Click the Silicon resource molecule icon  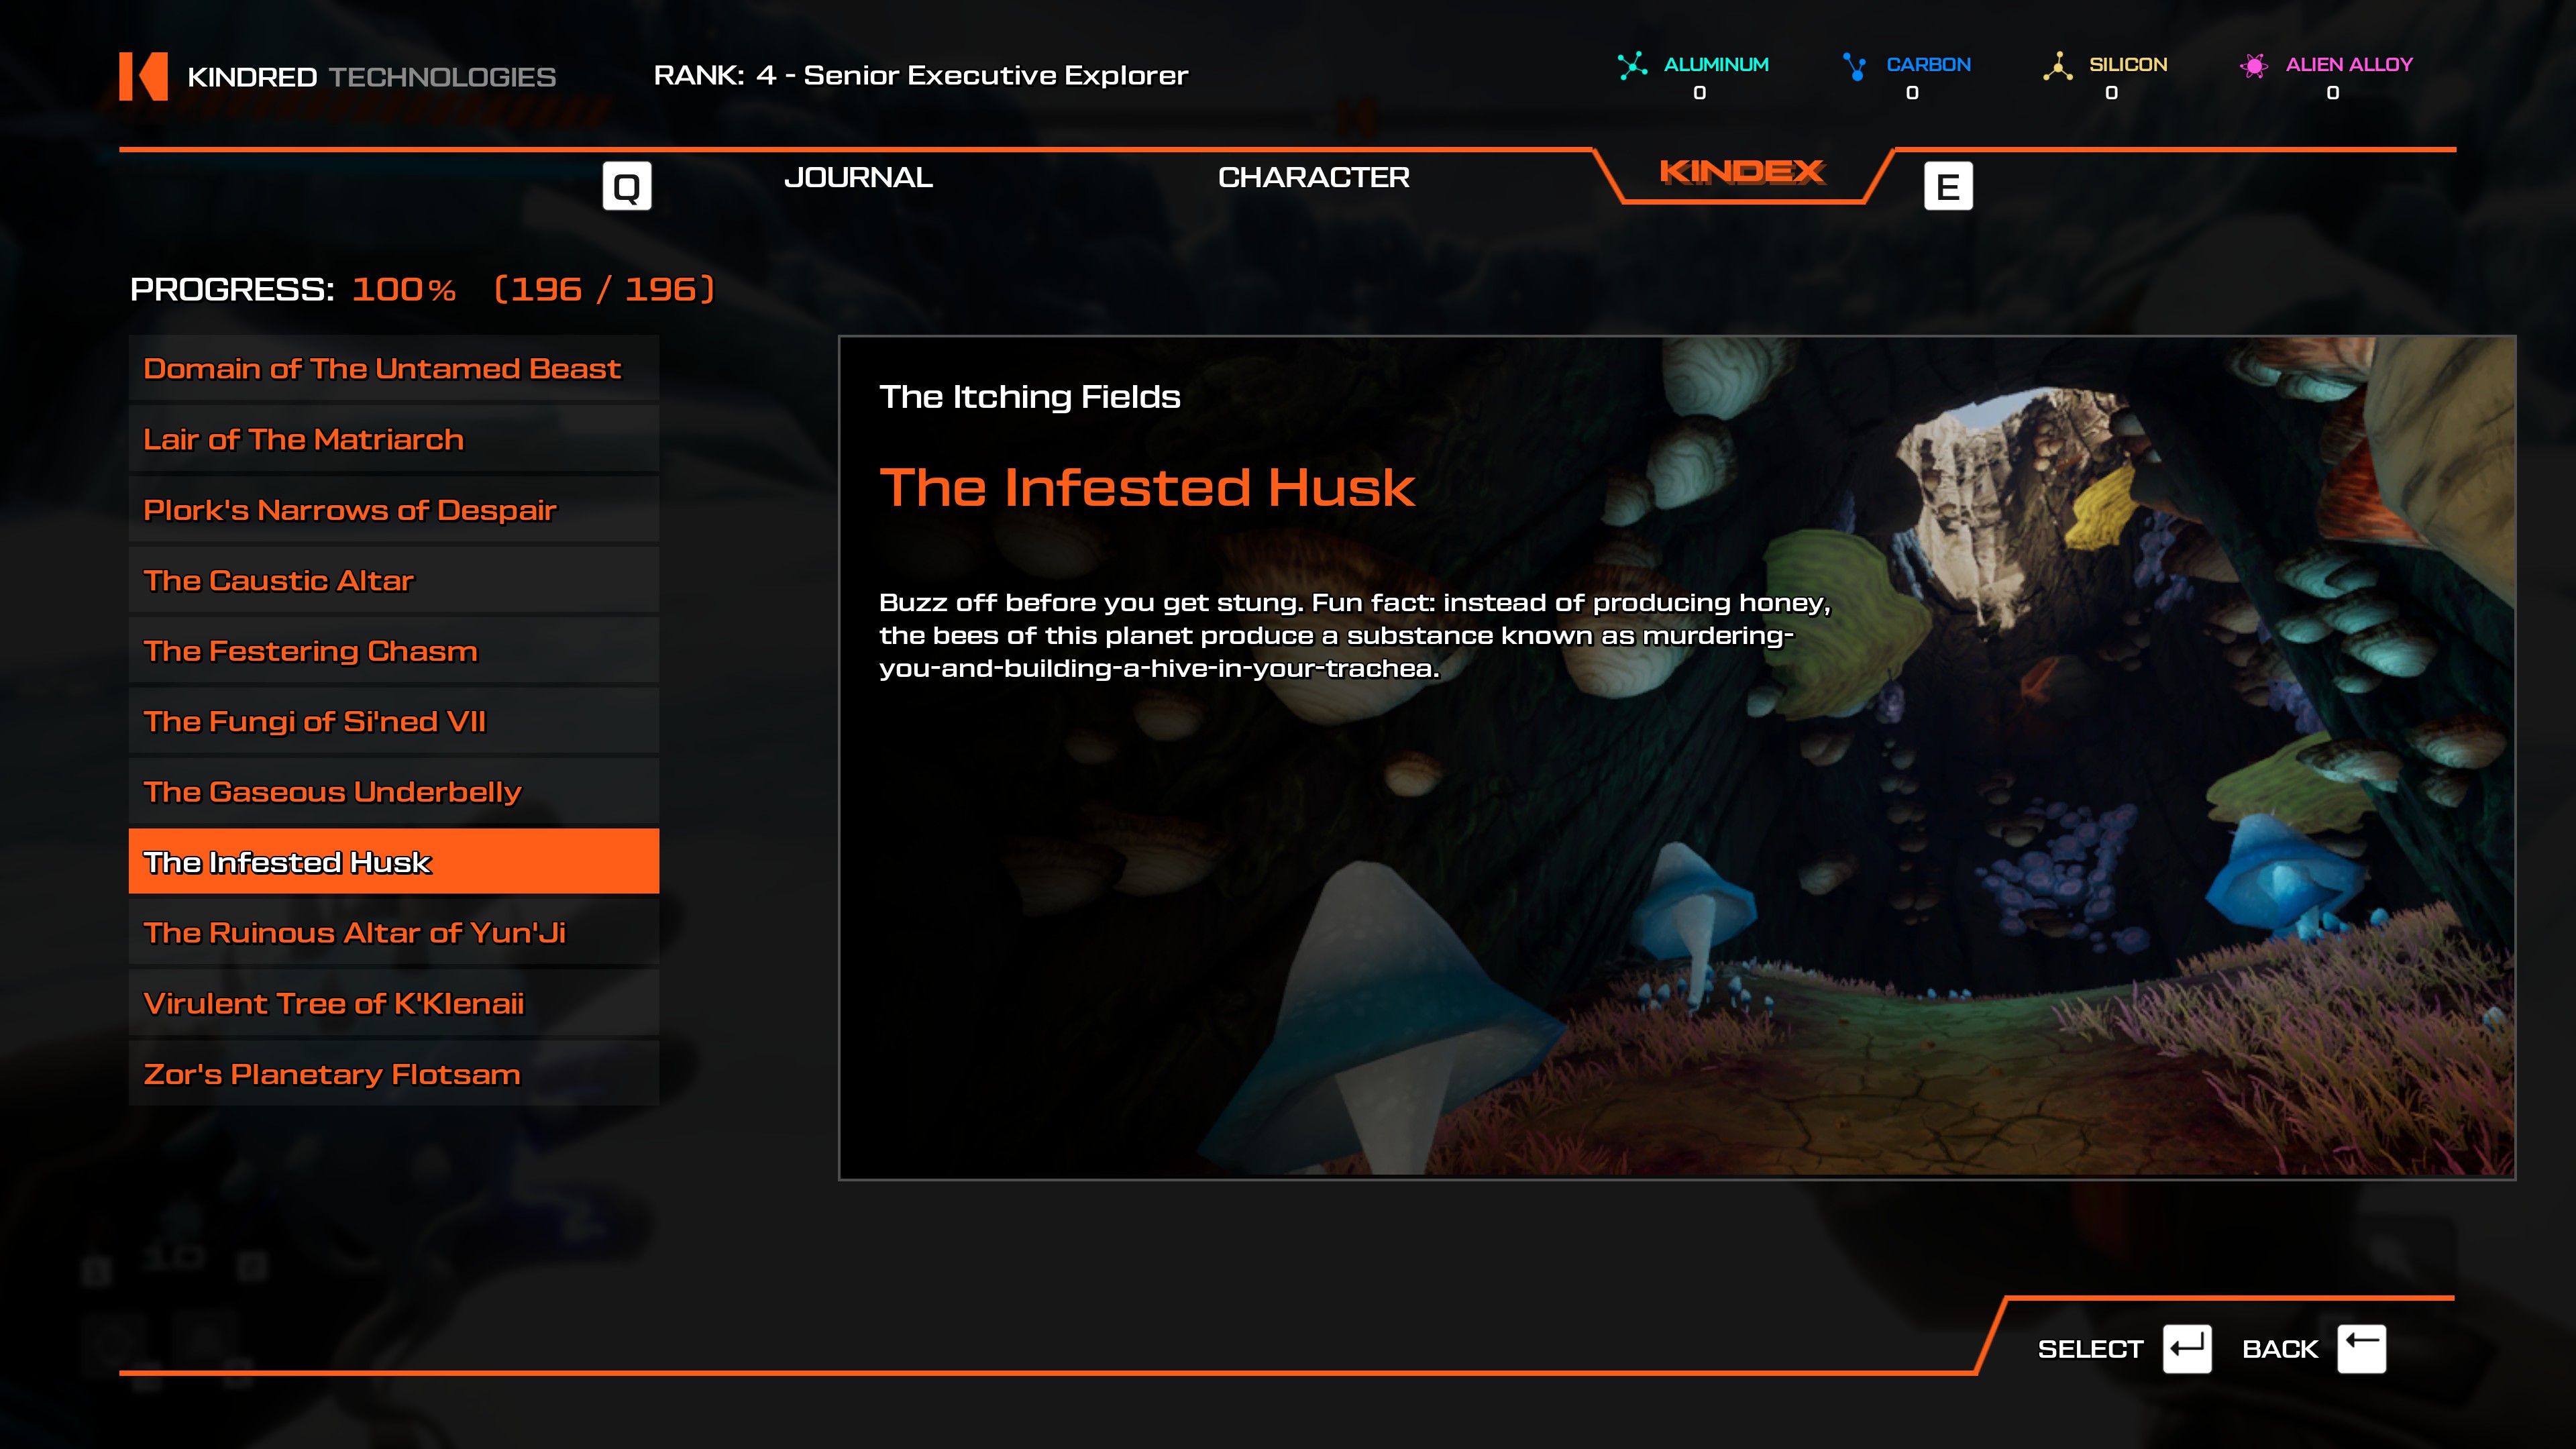point(2057,66)
